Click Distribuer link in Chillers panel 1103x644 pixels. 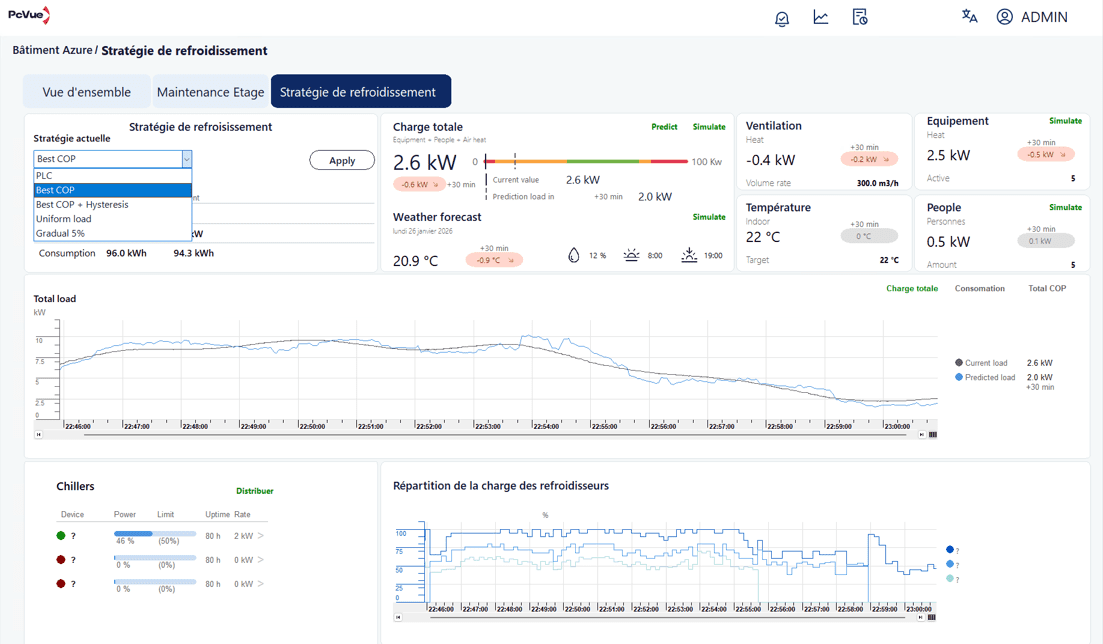pyautogui.click(x=255, y=491)
